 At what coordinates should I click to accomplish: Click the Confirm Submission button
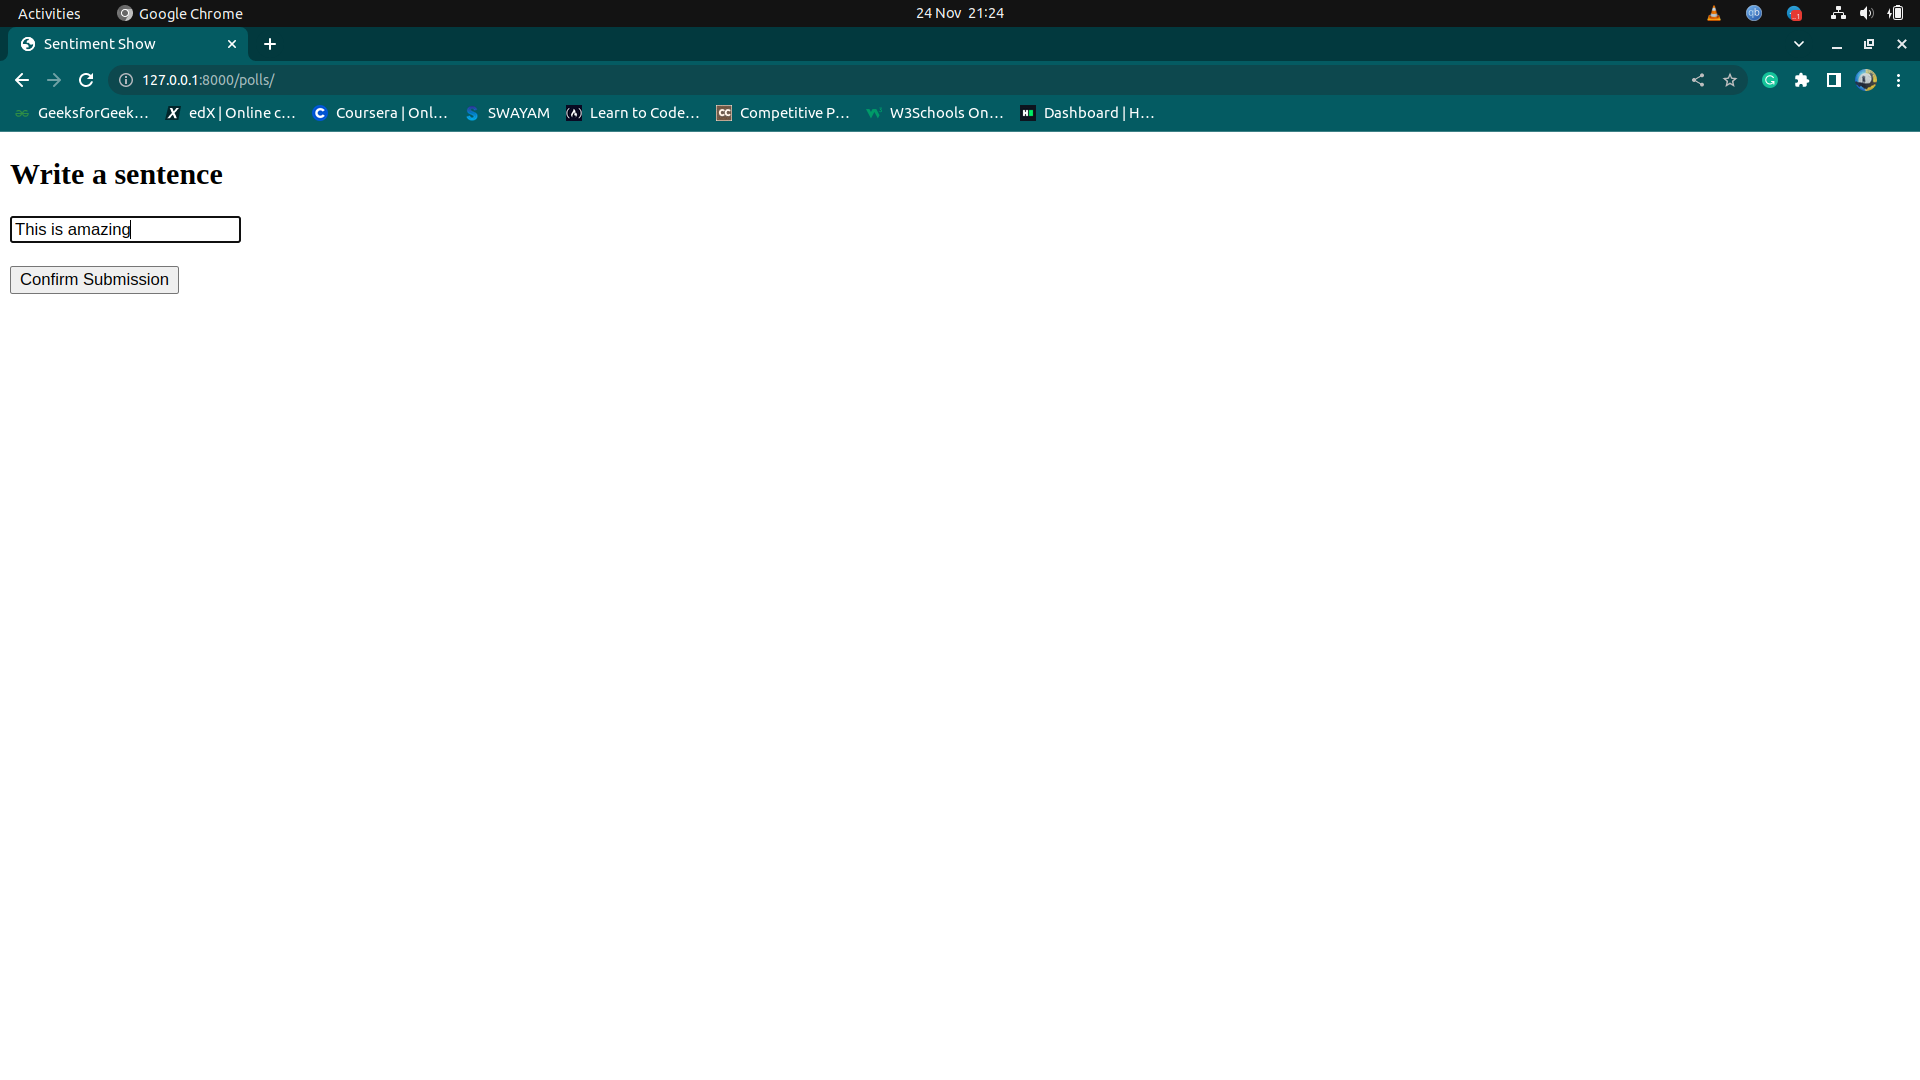[x=93, y=280]
